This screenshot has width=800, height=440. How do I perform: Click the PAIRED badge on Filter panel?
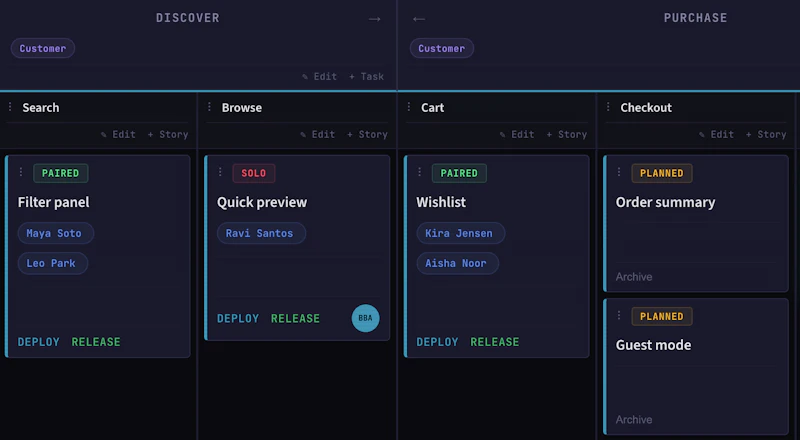click(x=61, y=173)
